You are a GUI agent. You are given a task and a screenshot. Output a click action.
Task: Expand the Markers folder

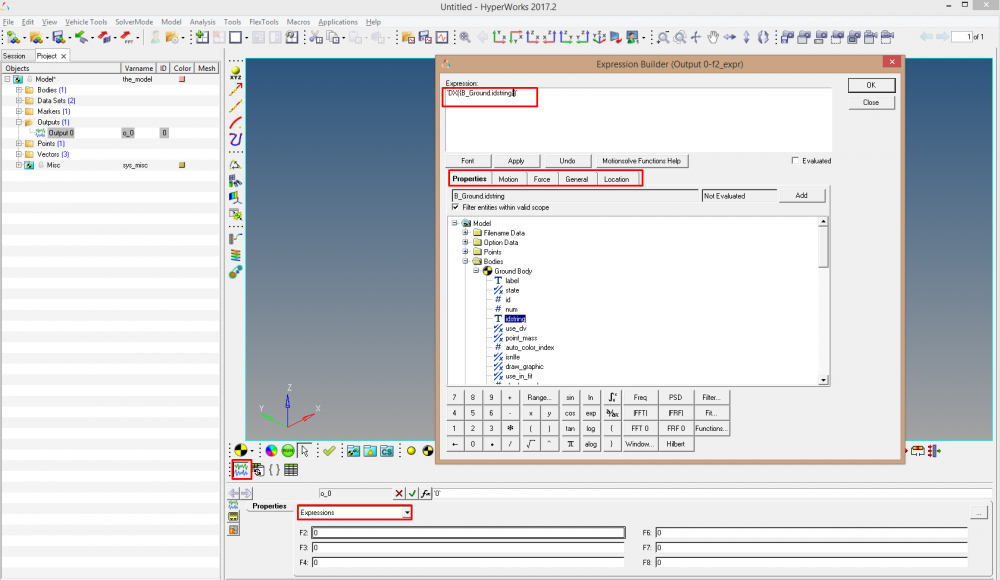19,112
